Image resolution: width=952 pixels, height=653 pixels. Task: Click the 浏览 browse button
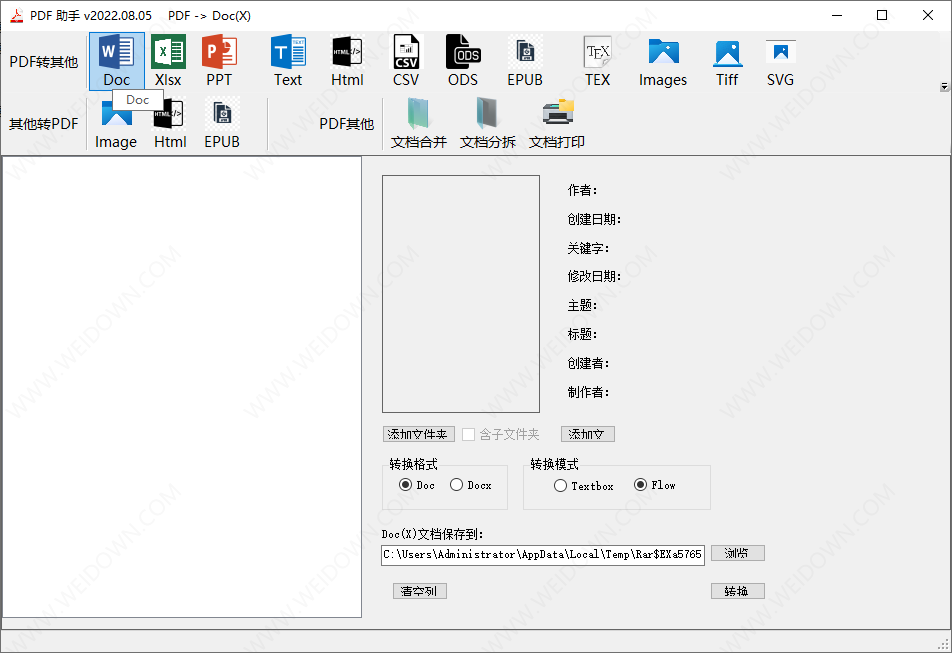pos(738,553)
